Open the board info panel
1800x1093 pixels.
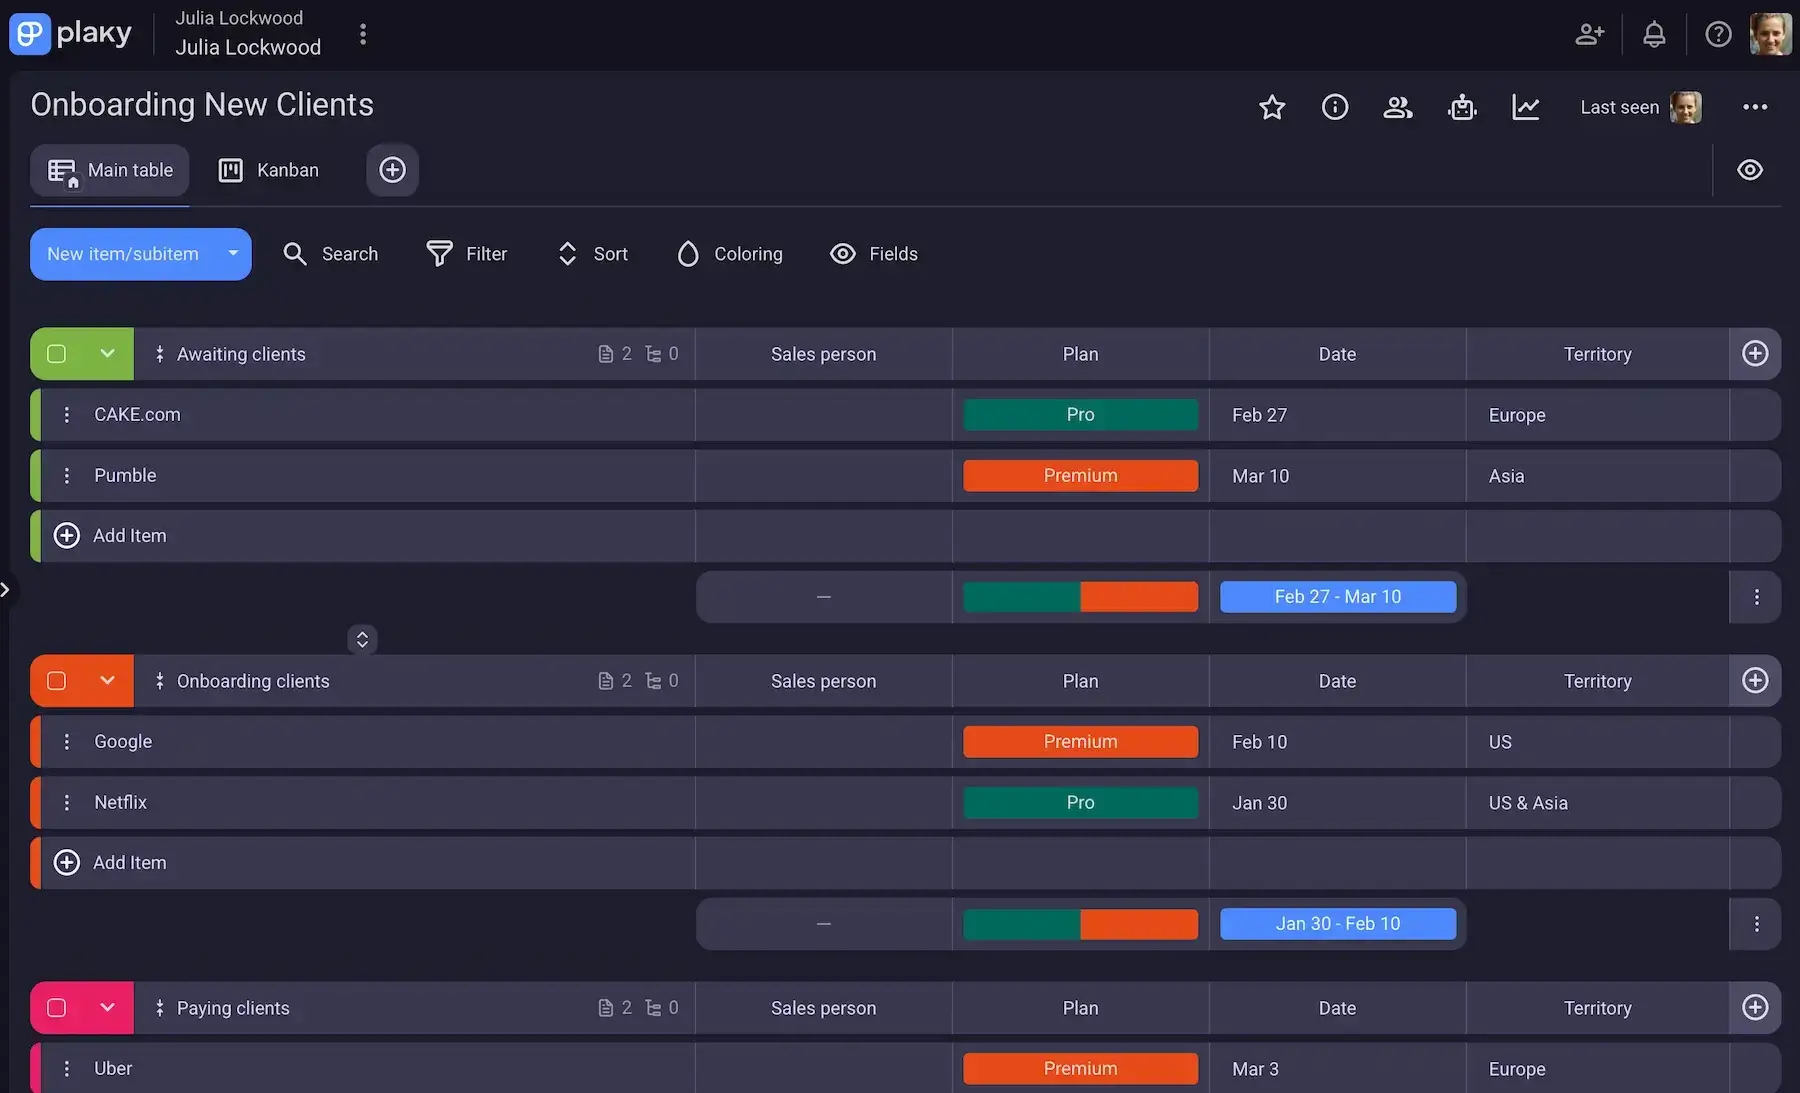tap(1335, 107)
